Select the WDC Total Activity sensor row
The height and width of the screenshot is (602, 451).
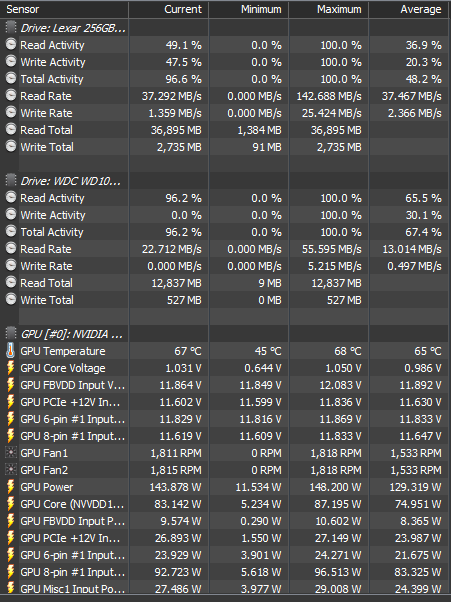tap(225, 232)
